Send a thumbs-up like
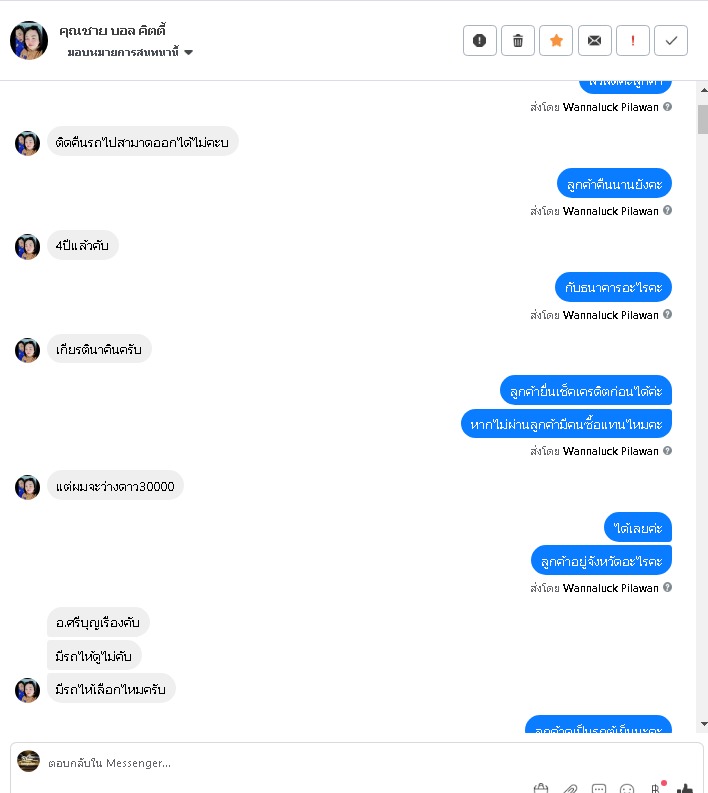The height and width of the screenshot is (793, 708). pyautogui.click(x=685, y=788)
